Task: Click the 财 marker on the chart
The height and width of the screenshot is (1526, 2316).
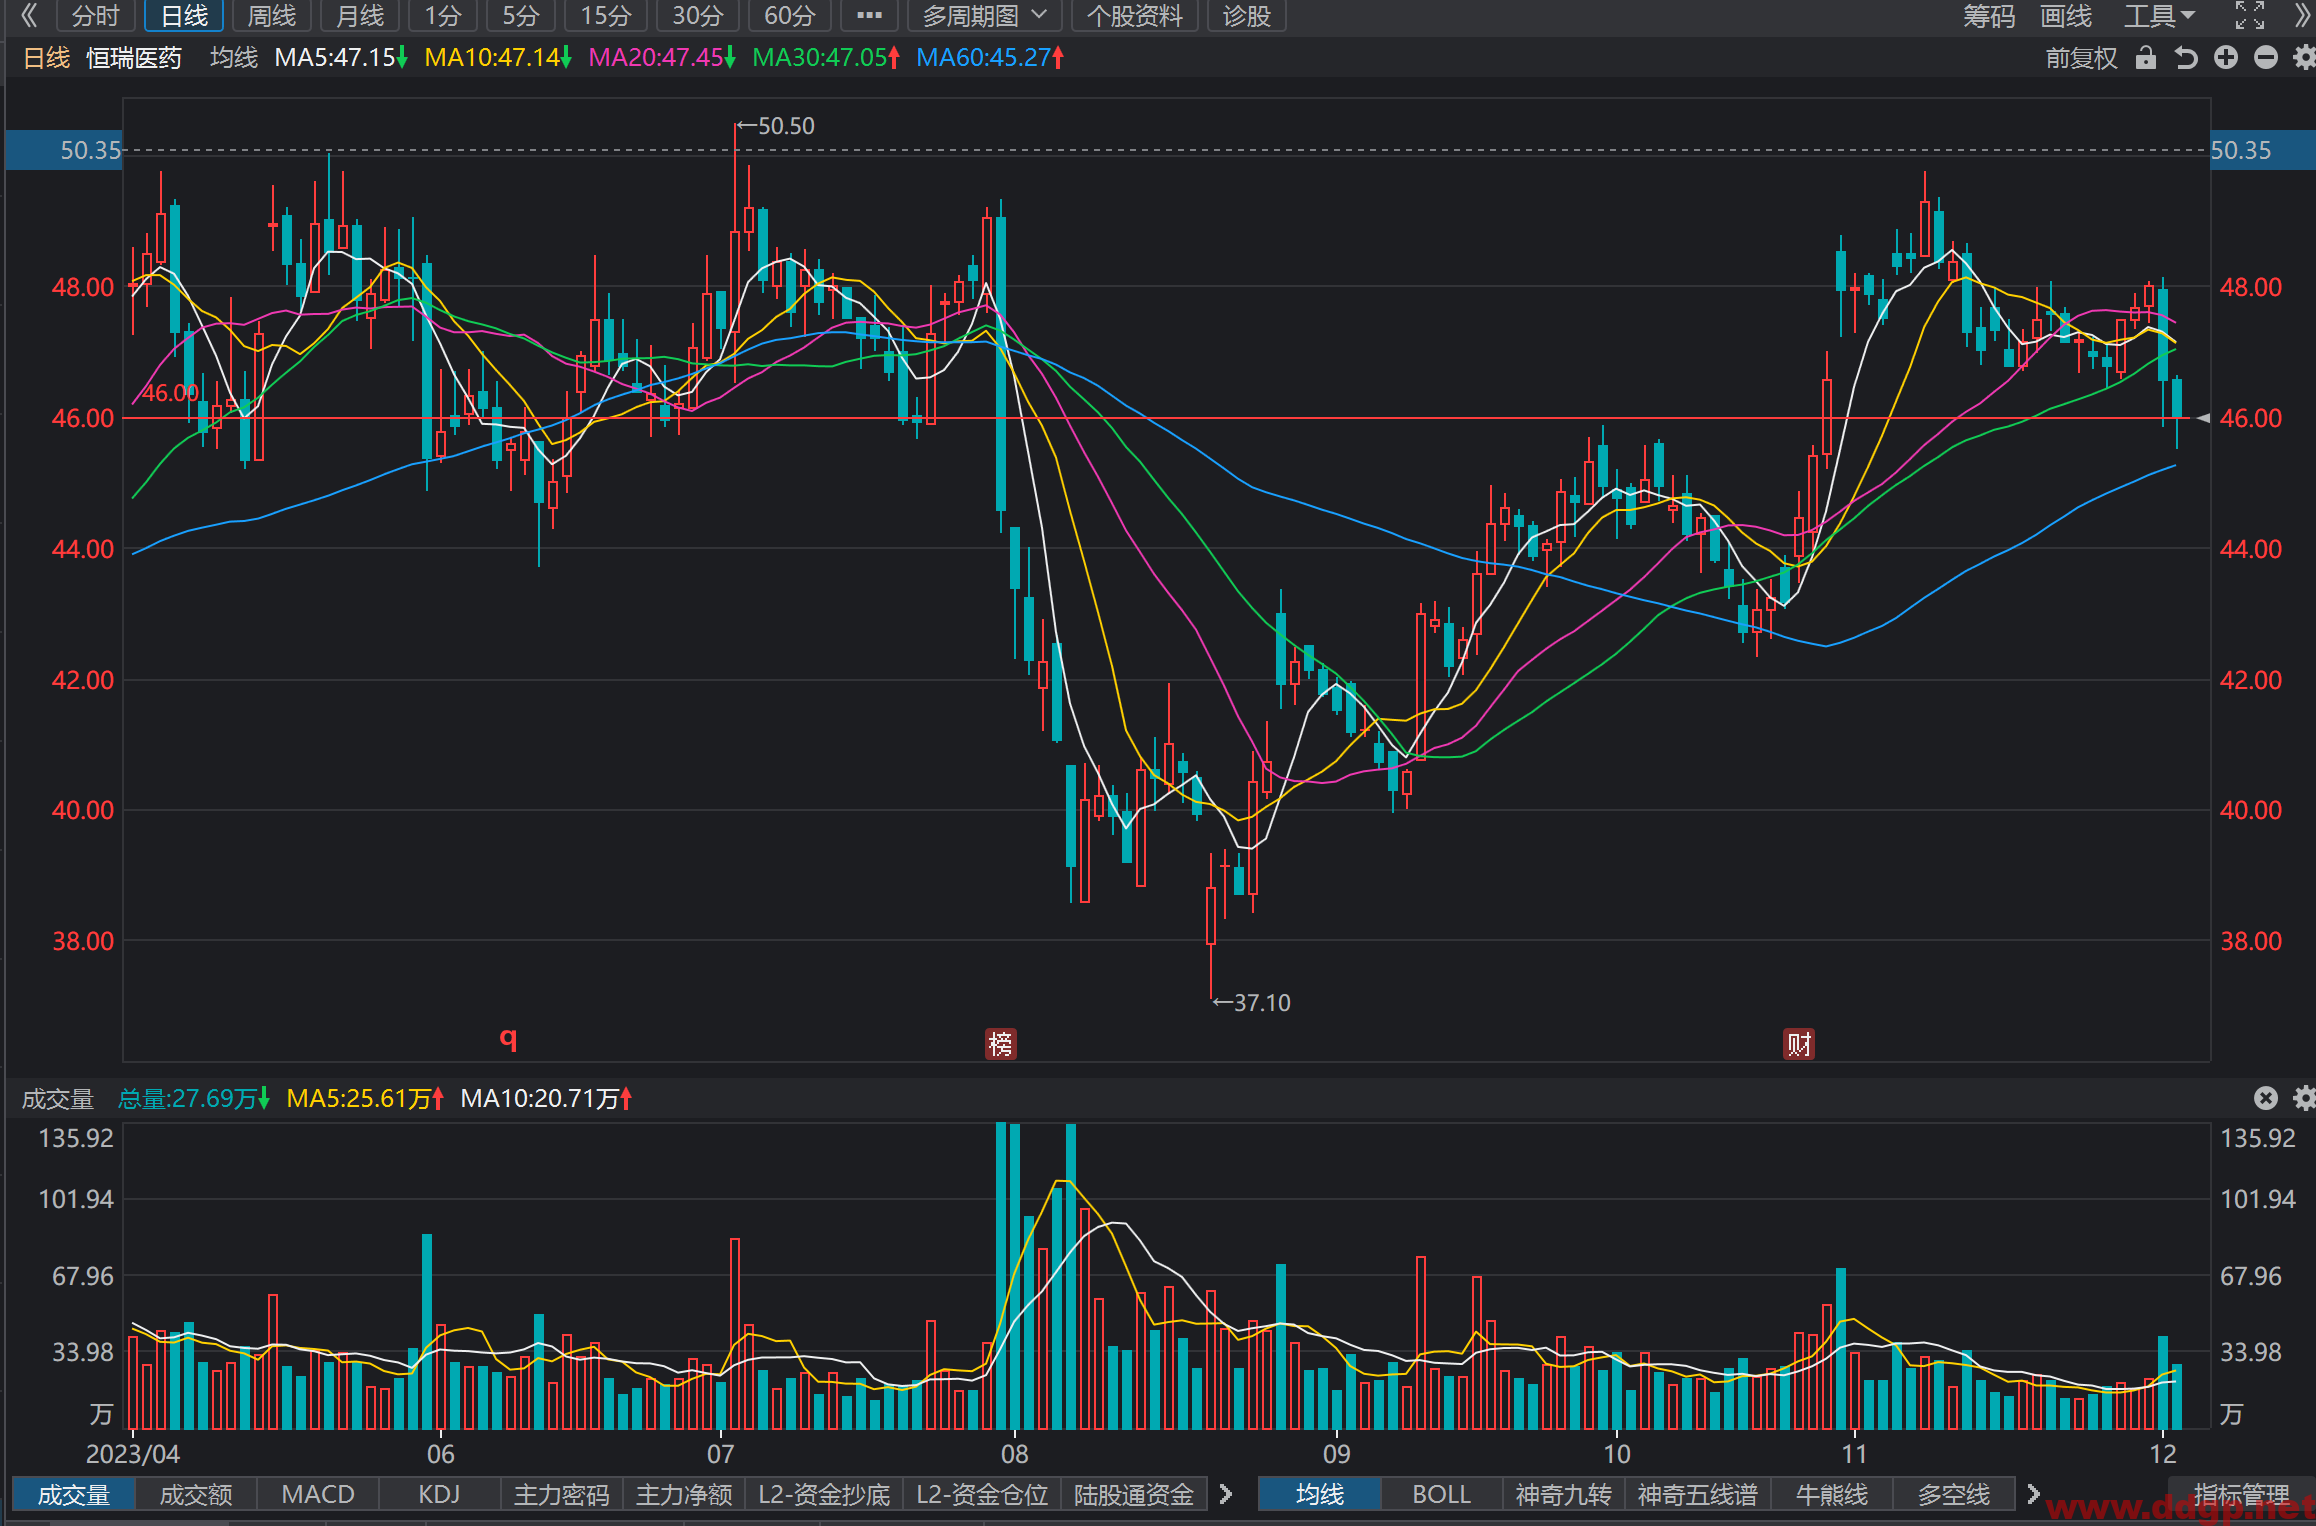Action: pyautogui.click(x=1799, y=1044)
